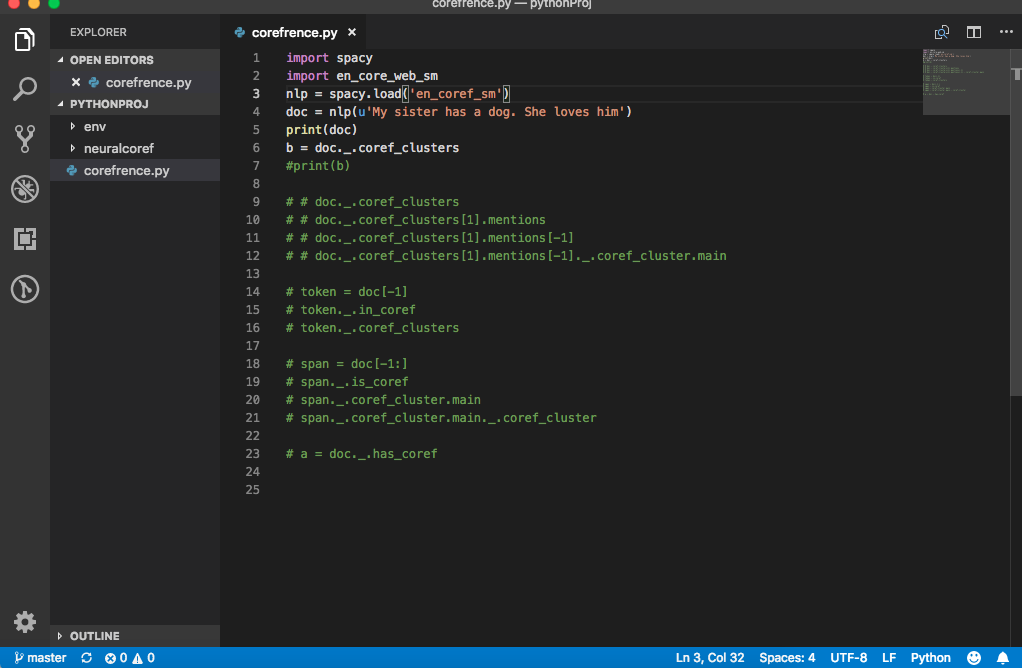Open the Manage gear settings menu
This screenshot has height=668, width=1022.
(25, 622)
